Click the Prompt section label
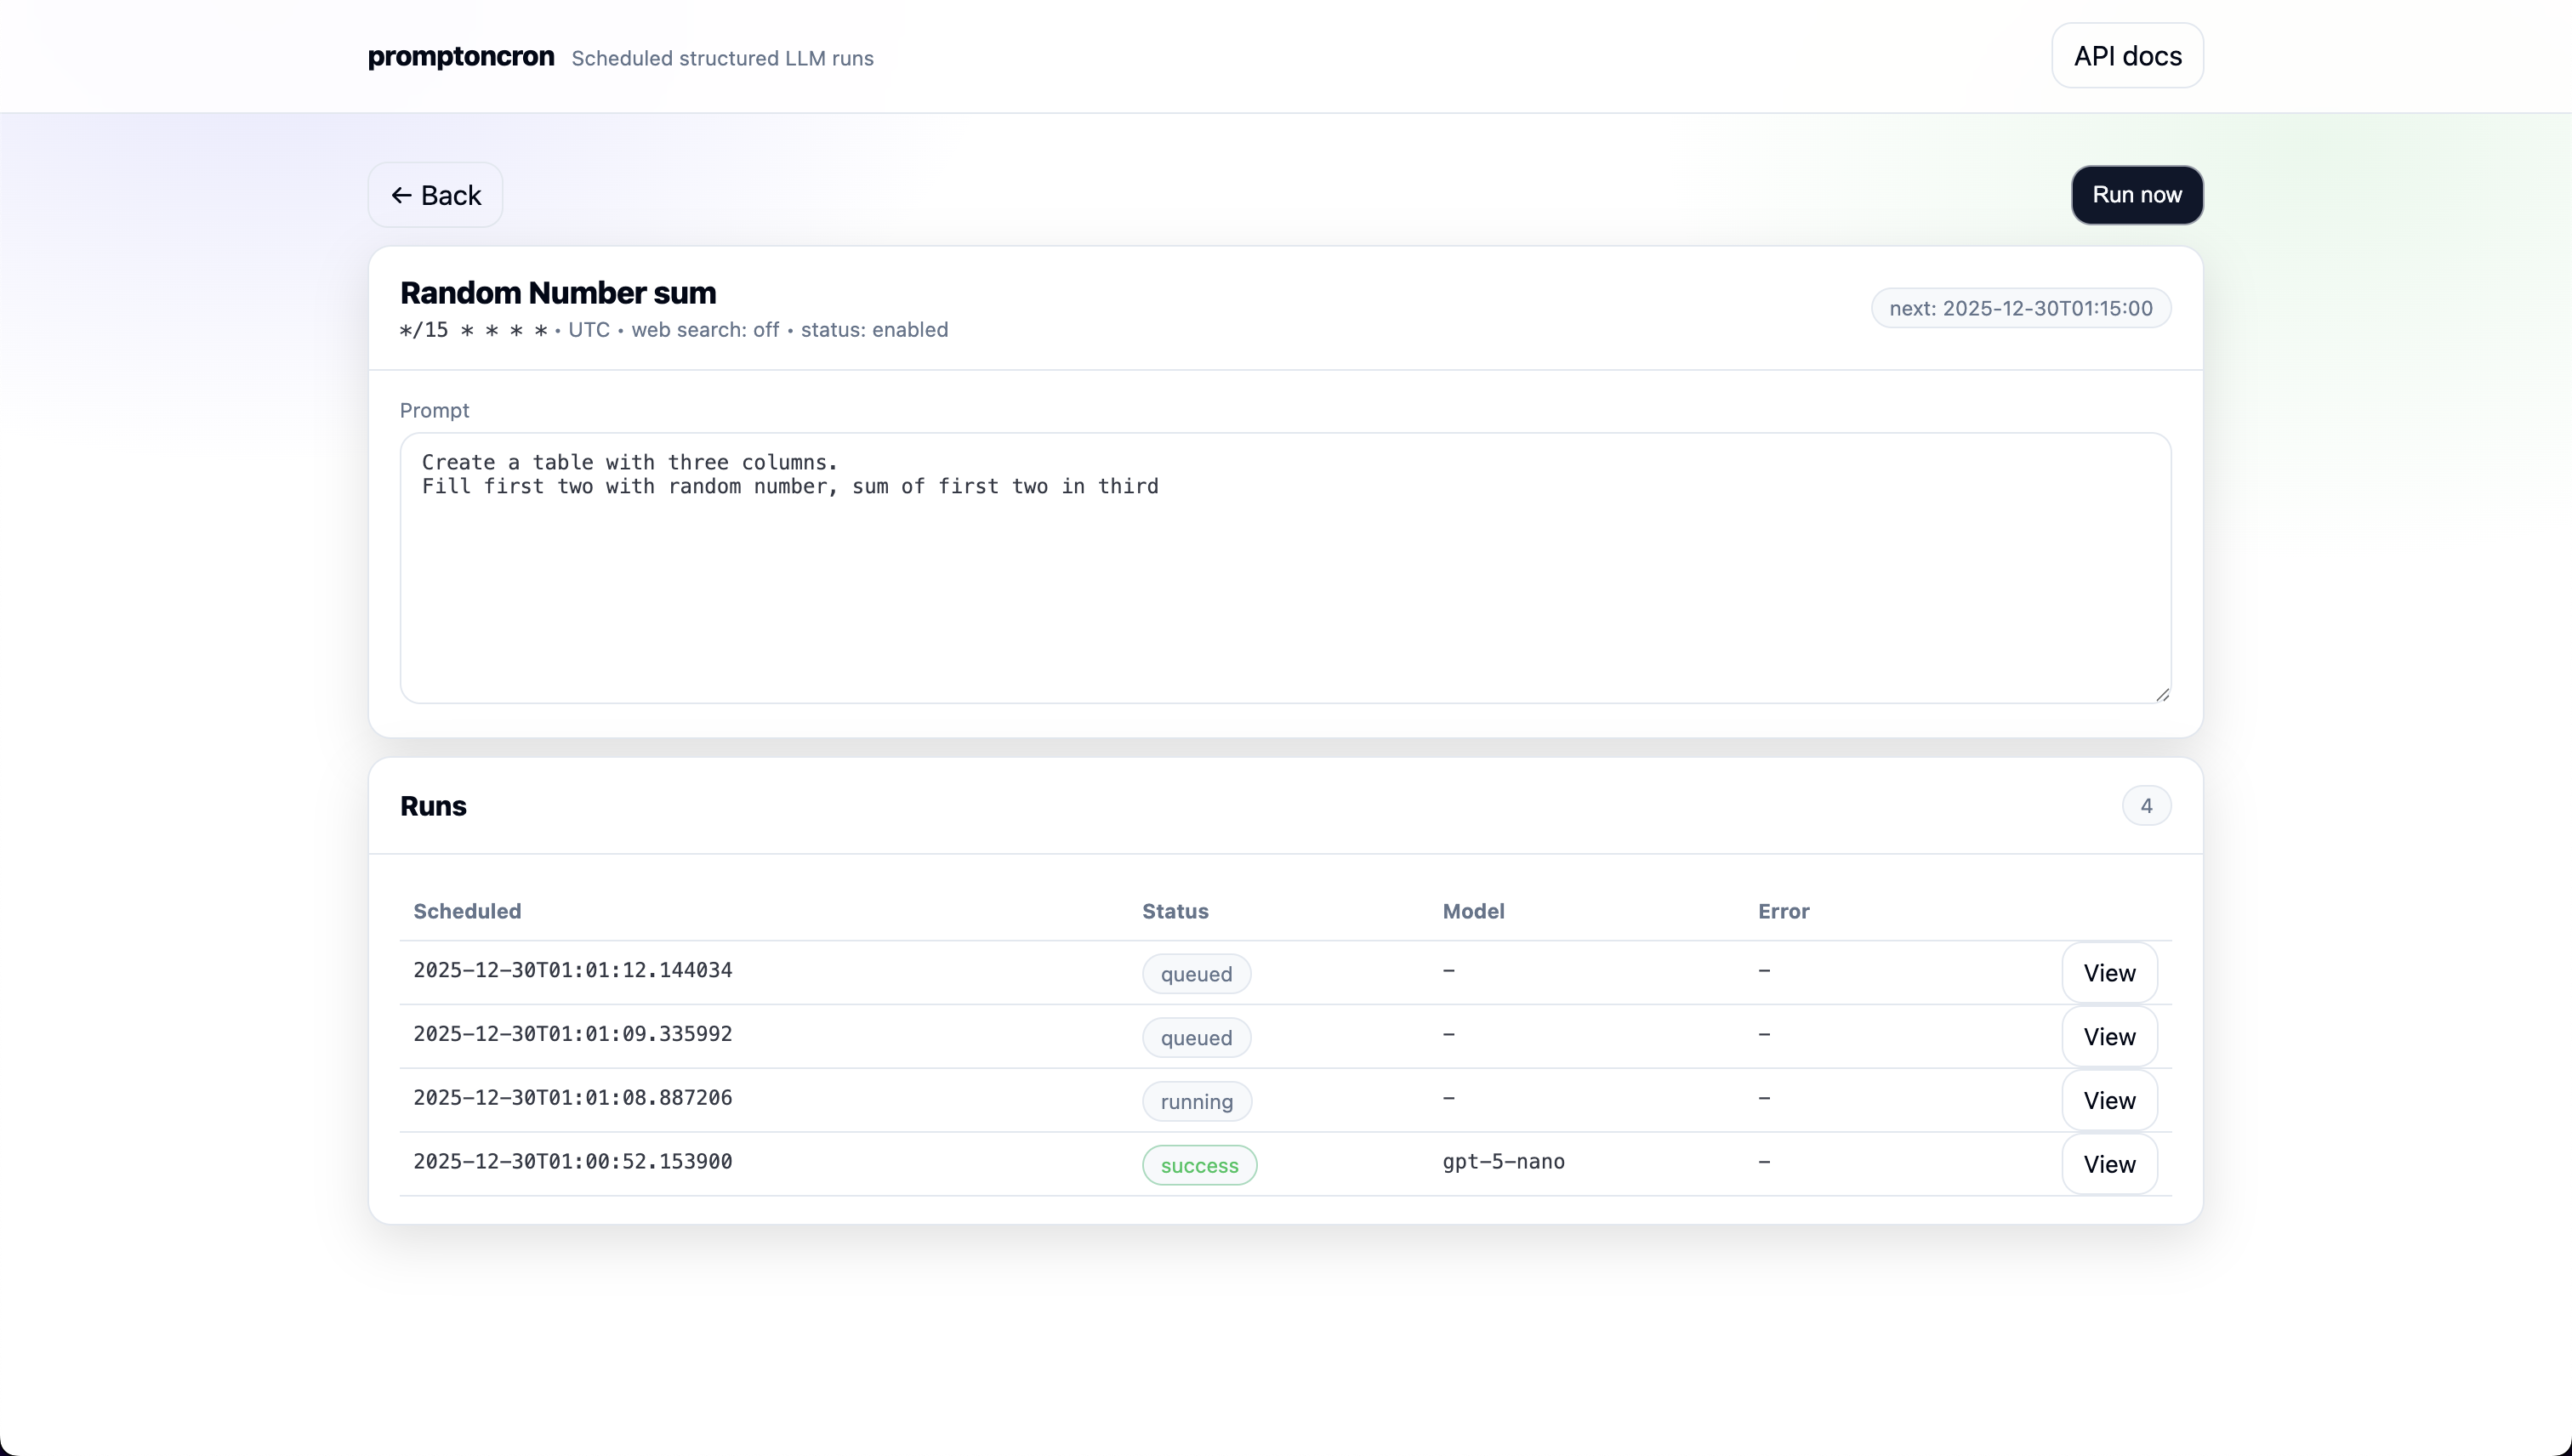 [434, 410]
